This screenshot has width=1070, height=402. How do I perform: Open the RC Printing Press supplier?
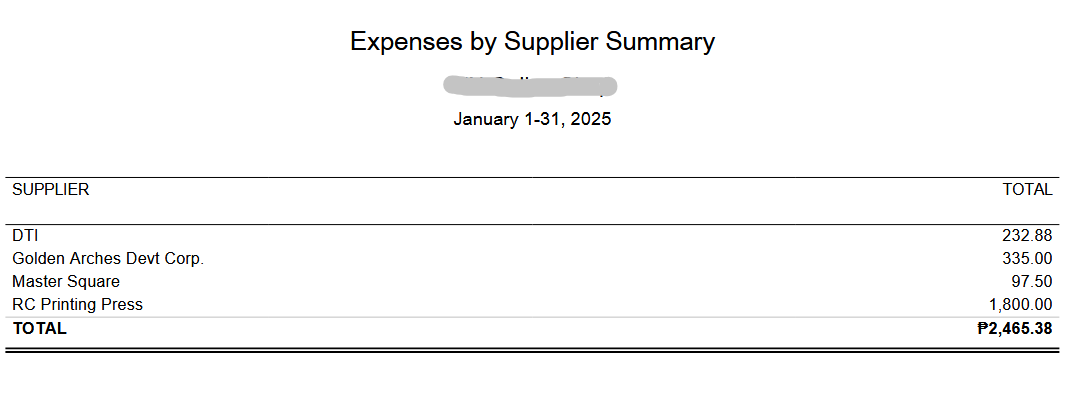(77, 305)
